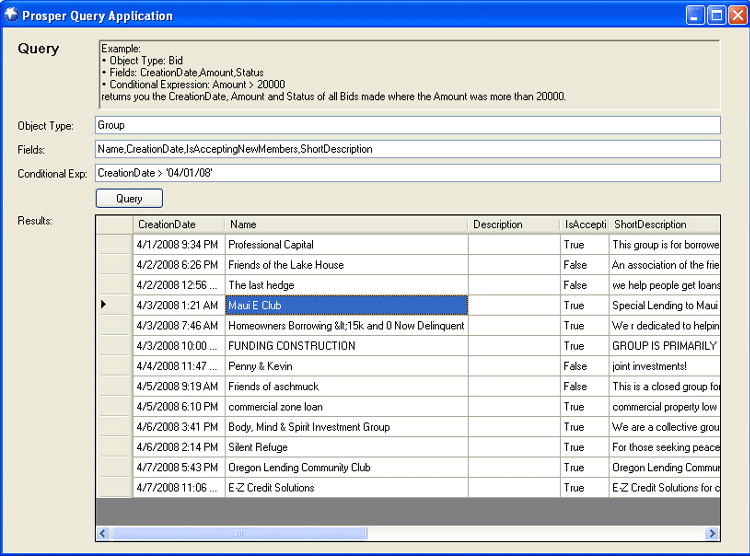Click the horizontal scrollbar right arrow
Image resolution: width=750 pixels, height=556 pixels.
(x=712, y=534)
